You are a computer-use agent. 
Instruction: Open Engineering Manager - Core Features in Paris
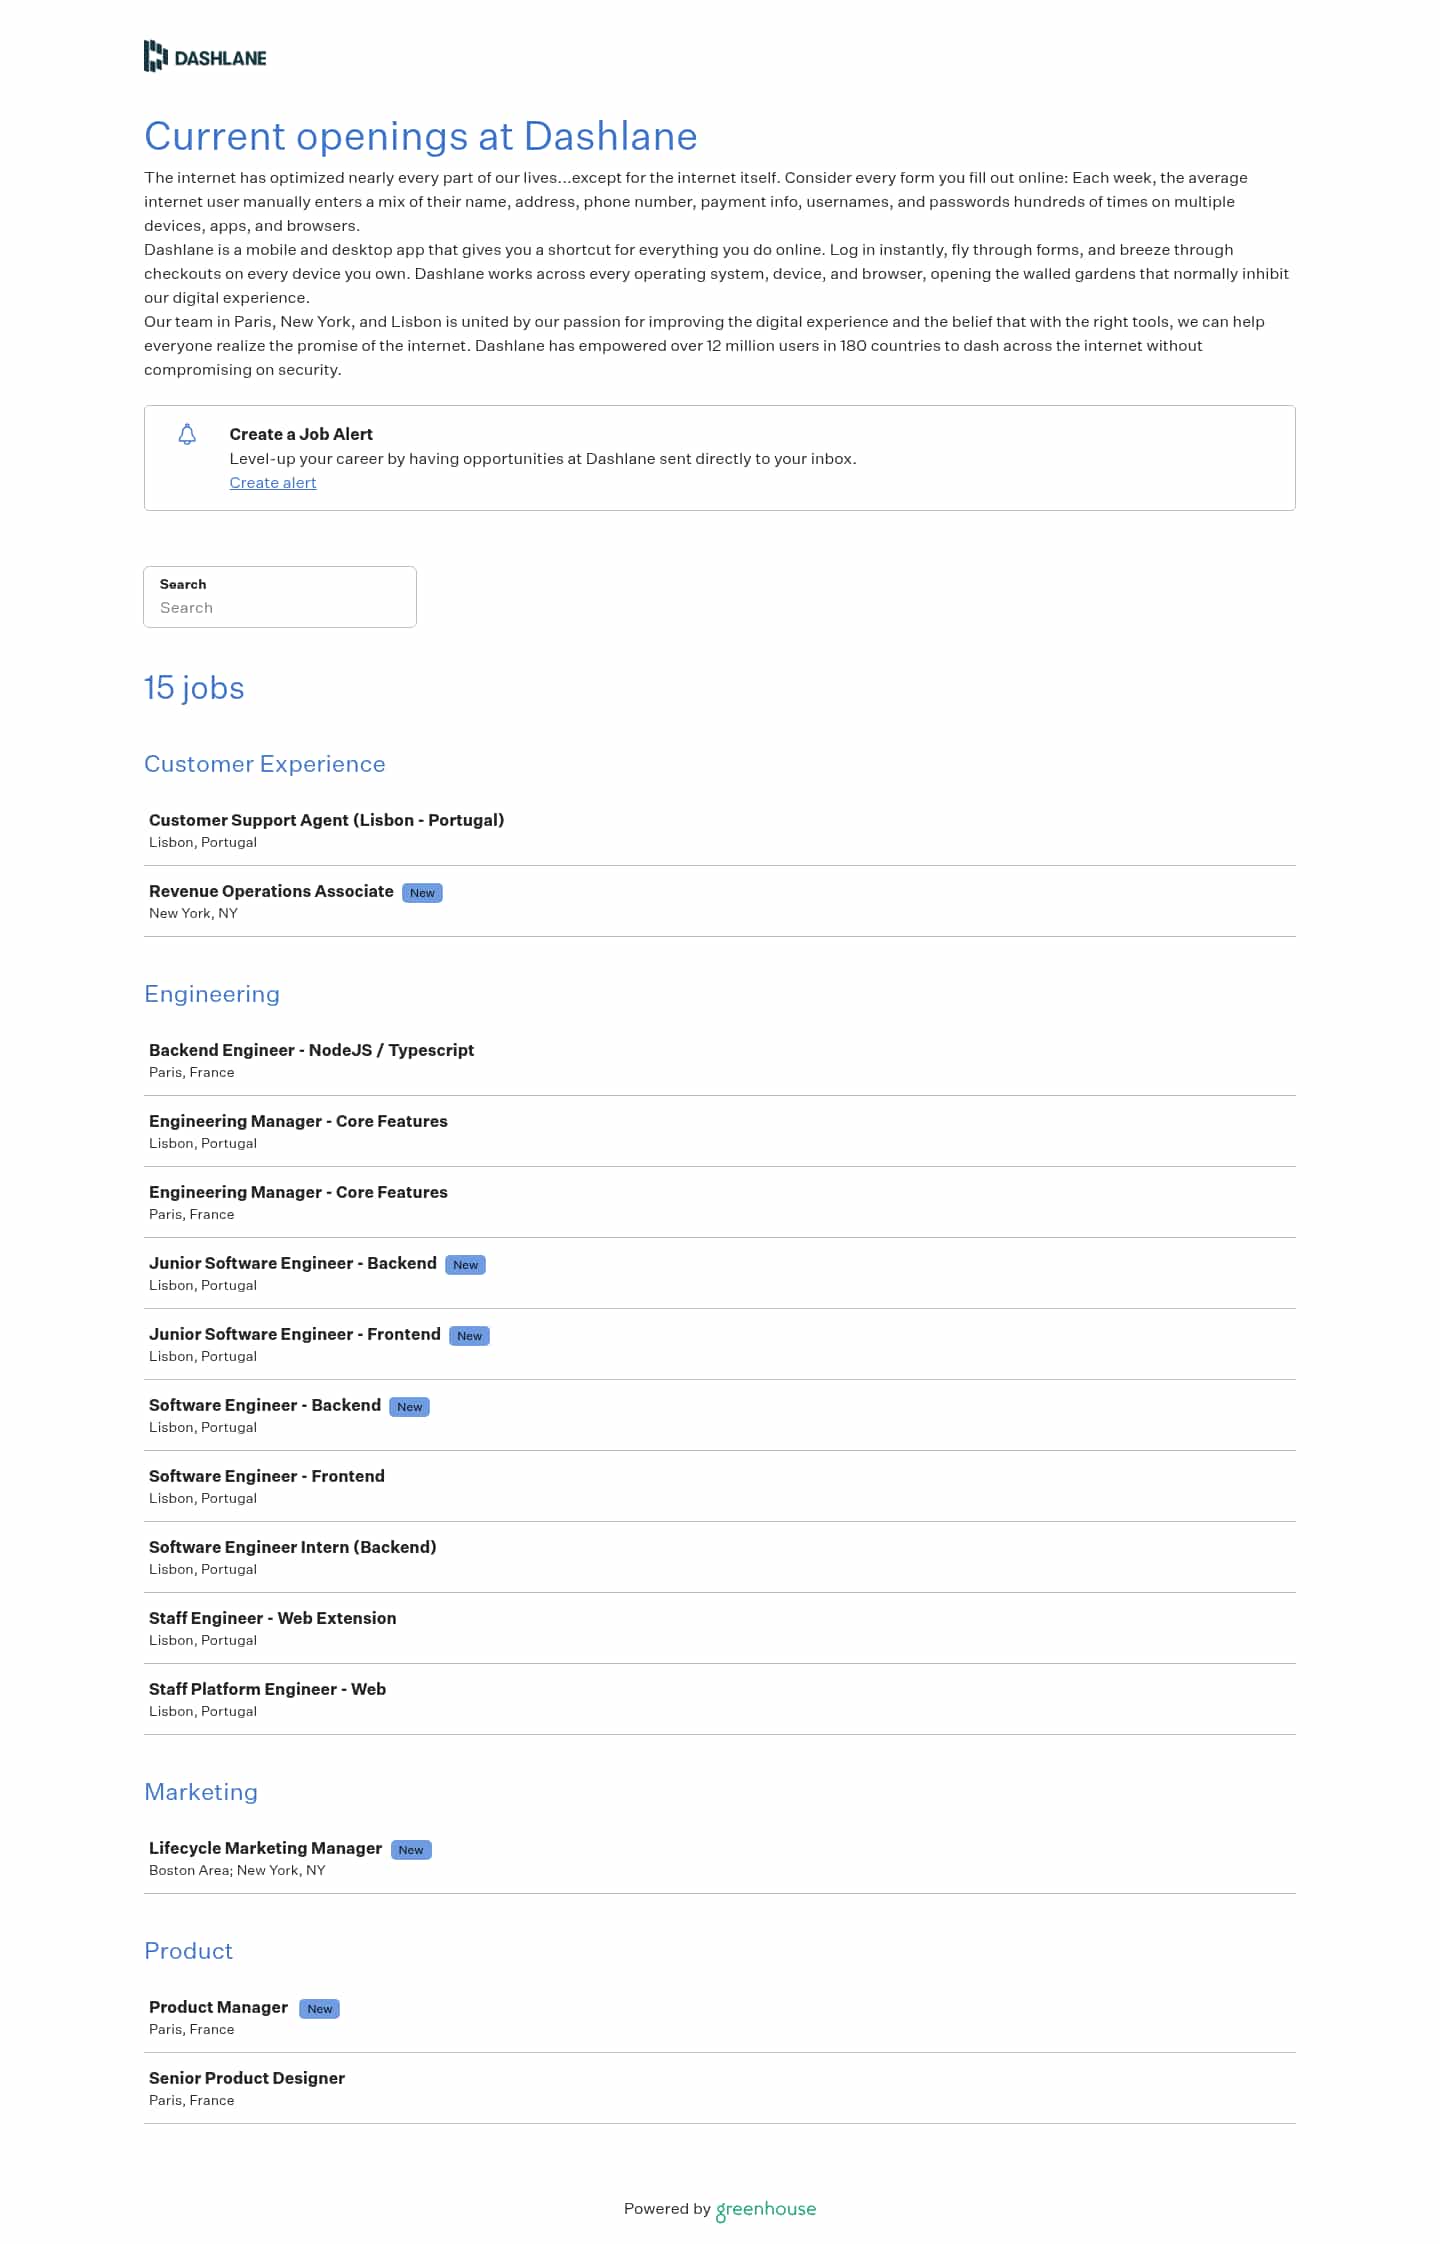[x=298, y=1192]
